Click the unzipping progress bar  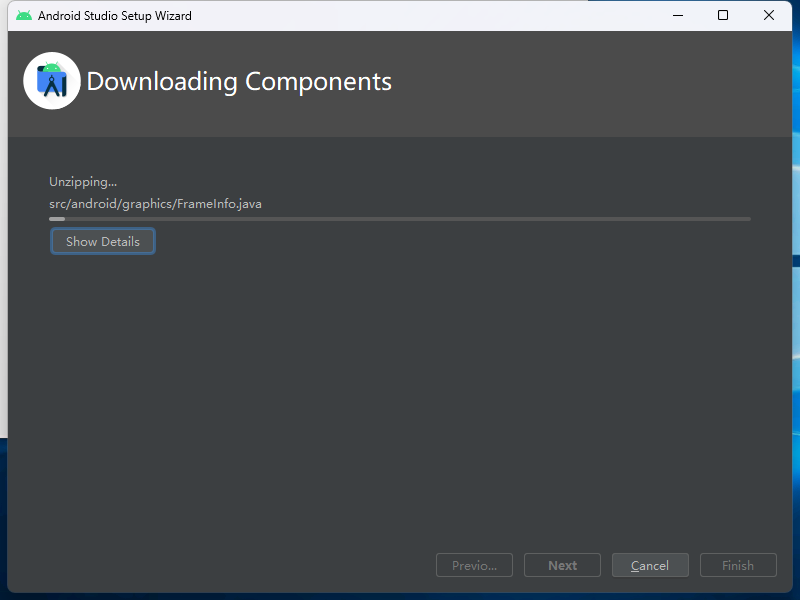tap(399, 219)
